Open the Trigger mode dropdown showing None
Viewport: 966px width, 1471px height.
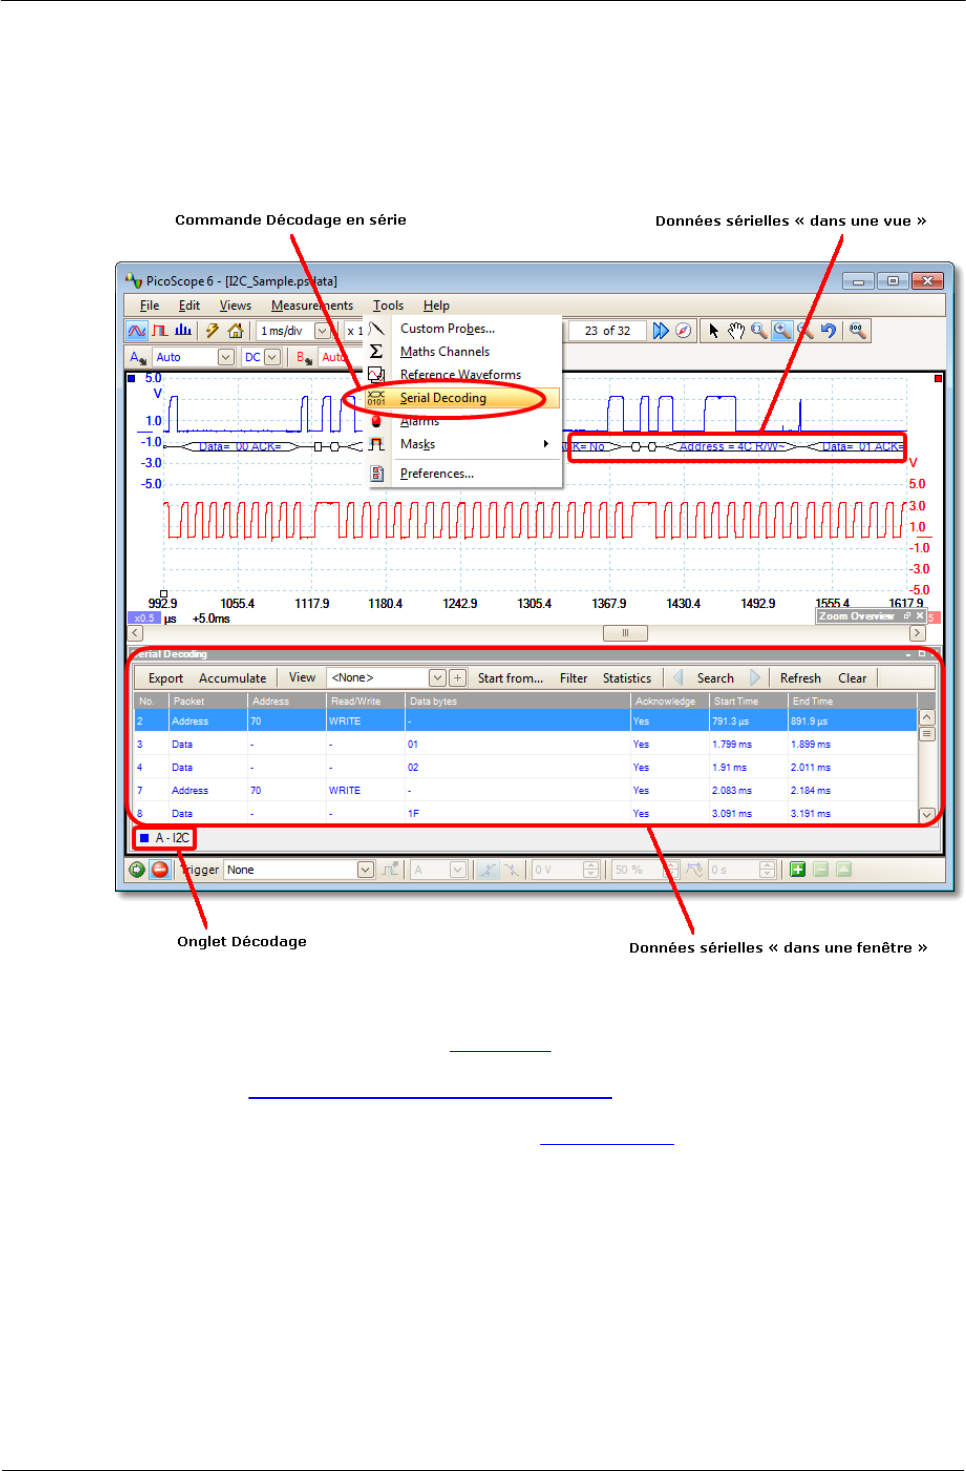point(365,870)
